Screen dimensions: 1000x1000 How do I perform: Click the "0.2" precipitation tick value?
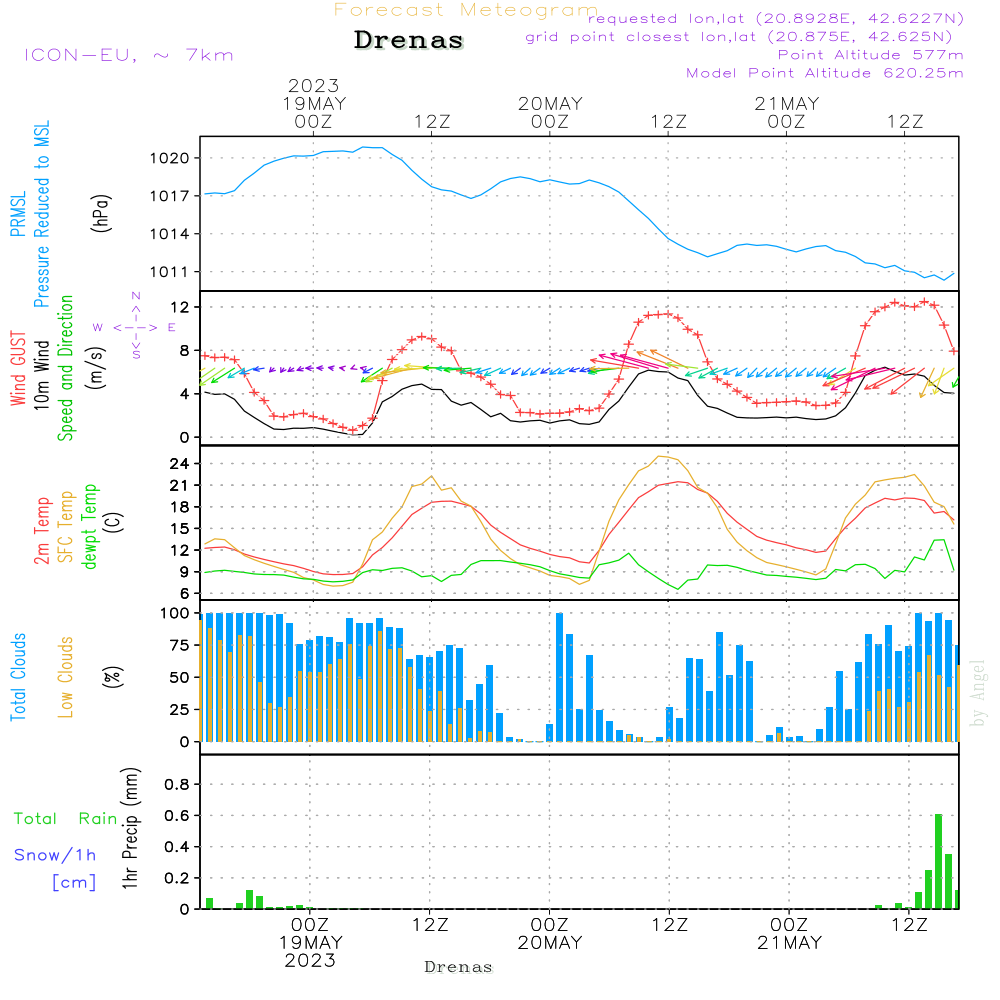[177, 879]
